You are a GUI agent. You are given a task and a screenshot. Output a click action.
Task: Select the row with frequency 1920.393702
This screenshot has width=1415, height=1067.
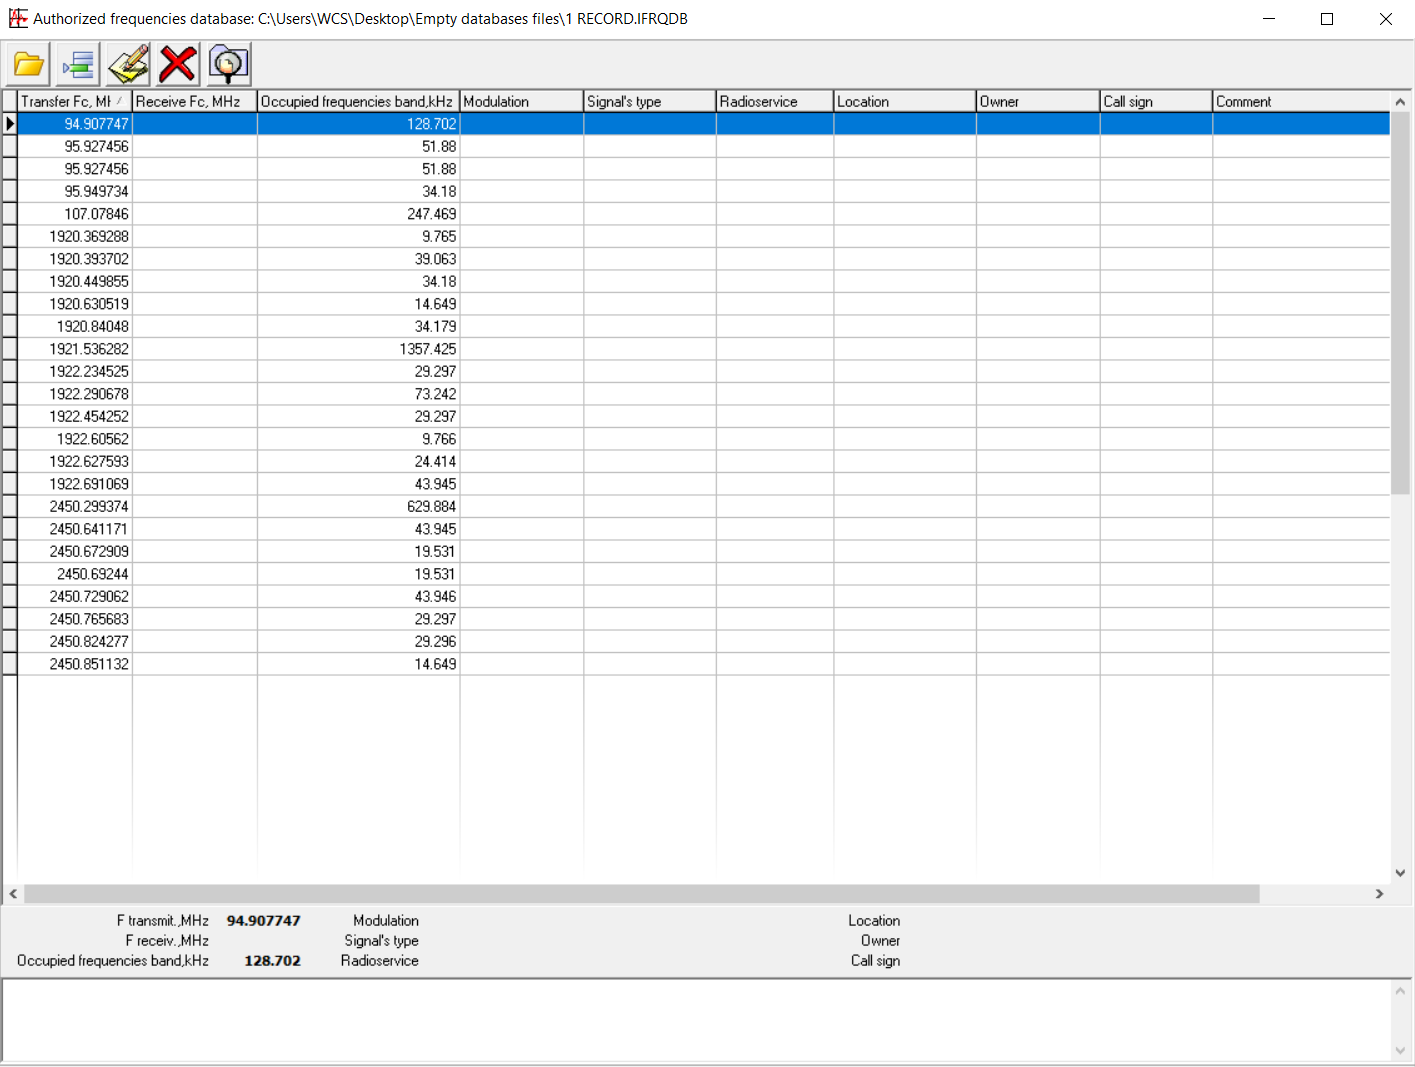pos(703,259)
